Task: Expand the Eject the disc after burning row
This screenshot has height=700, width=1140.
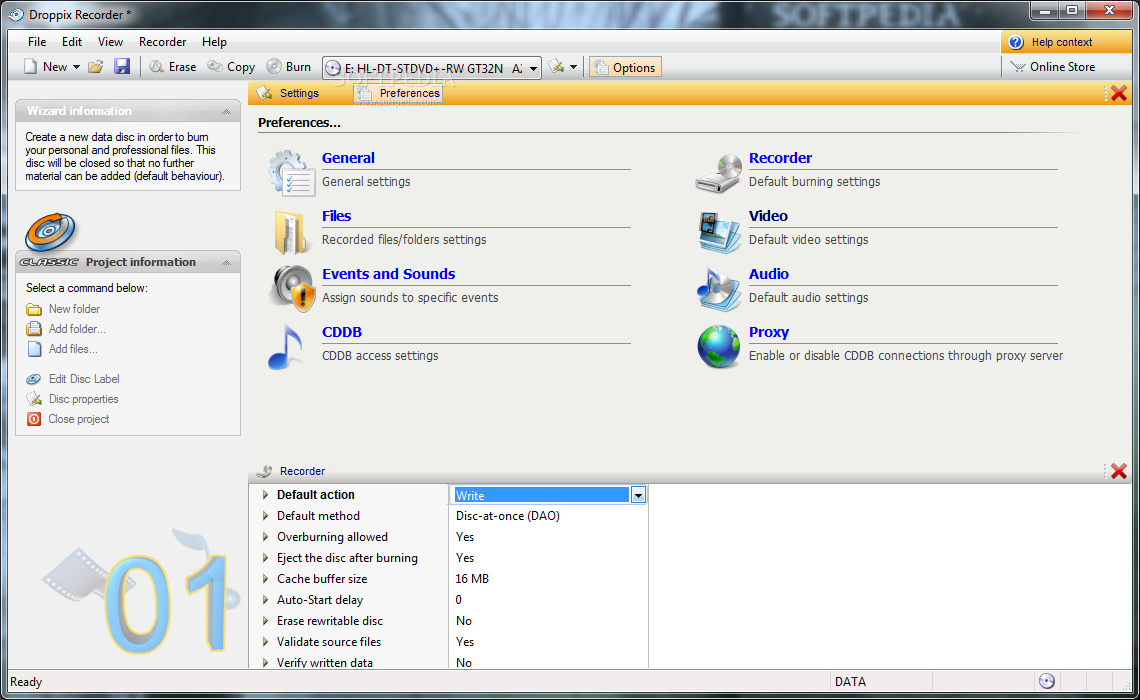Action: [x=265, y=558]
